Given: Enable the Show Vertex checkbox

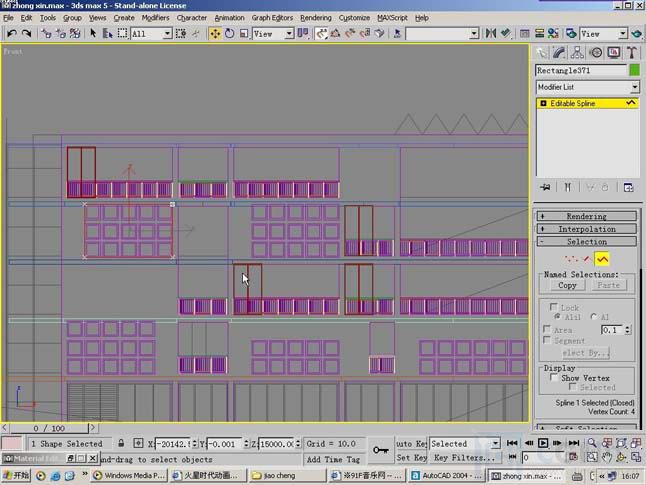Looking at the screenshot, I should pos(554,377).
